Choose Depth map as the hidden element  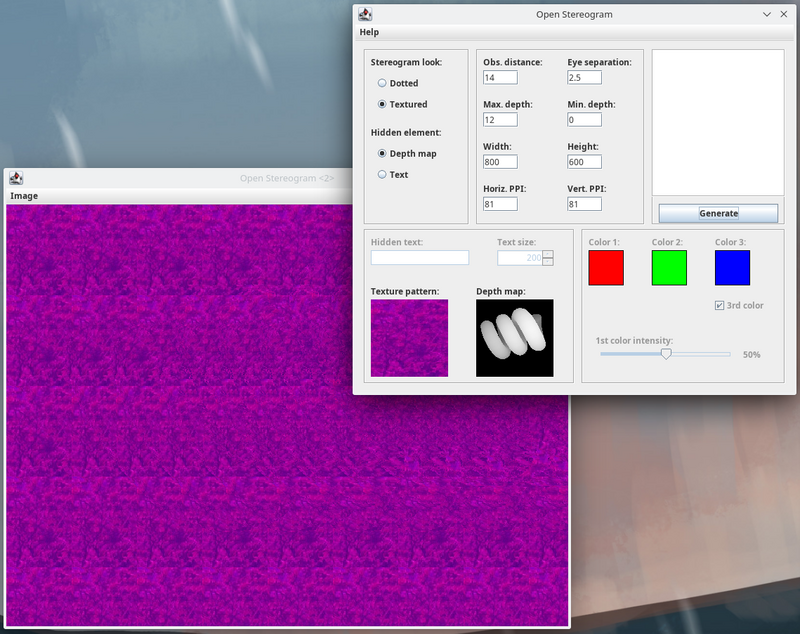382,153
